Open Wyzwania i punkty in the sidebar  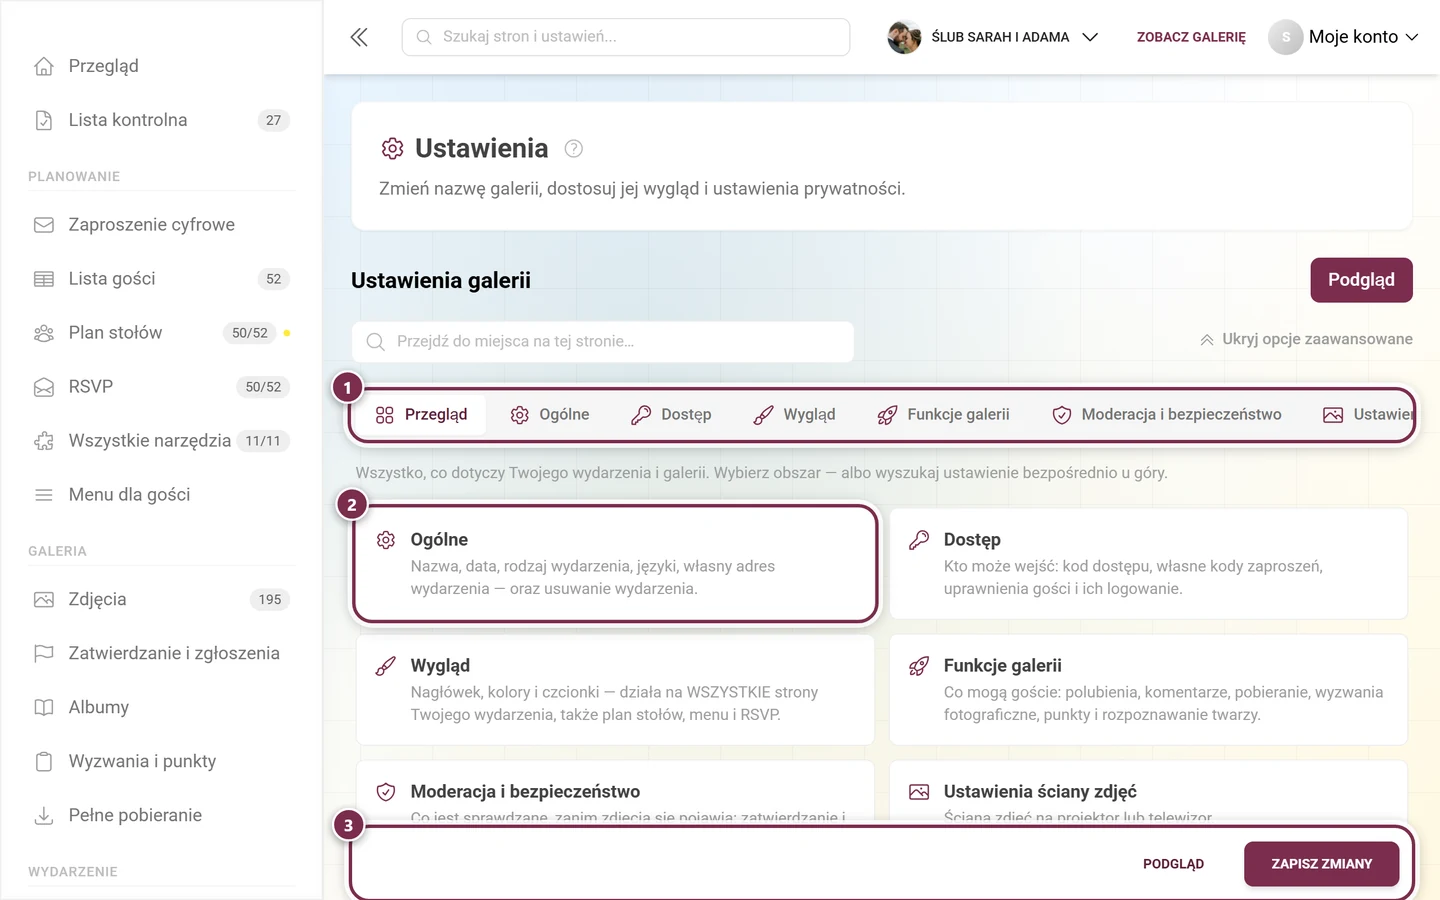click(162, 762)
